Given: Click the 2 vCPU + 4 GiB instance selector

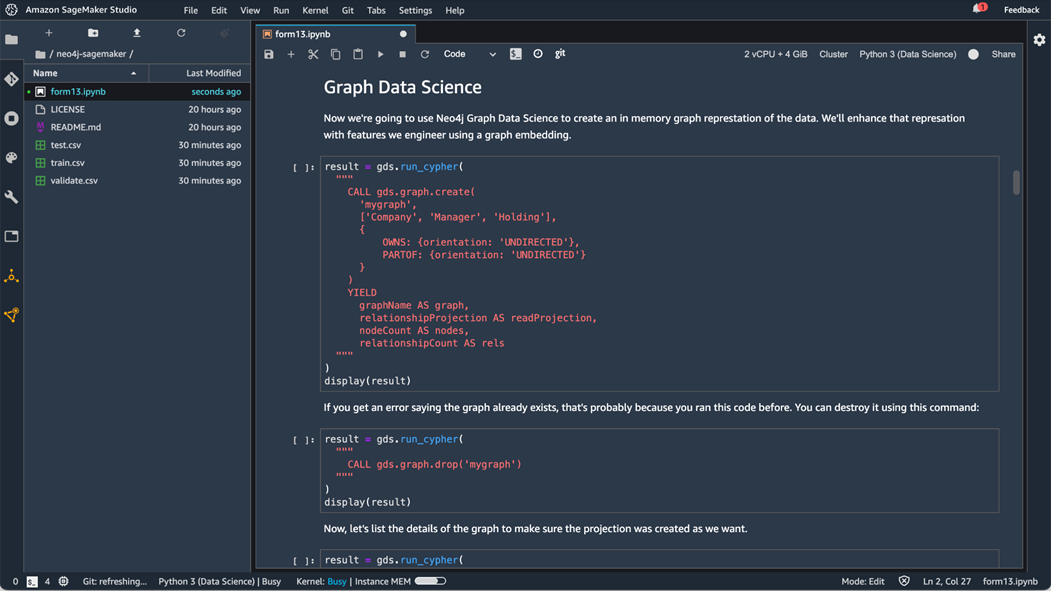Looking at the screenshot, I should (x=775, y=54).
